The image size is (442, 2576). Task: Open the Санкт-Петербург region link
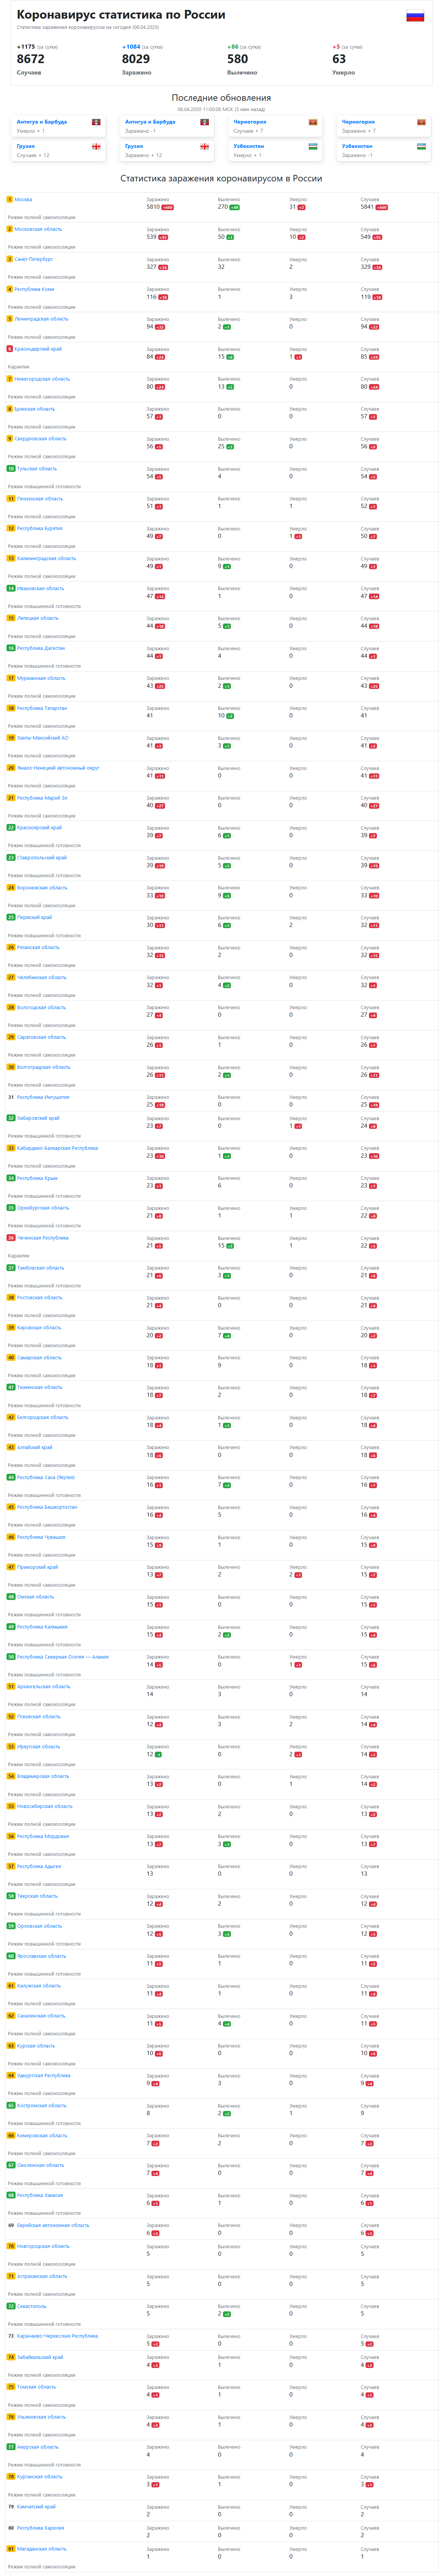(x=33, y=259)
